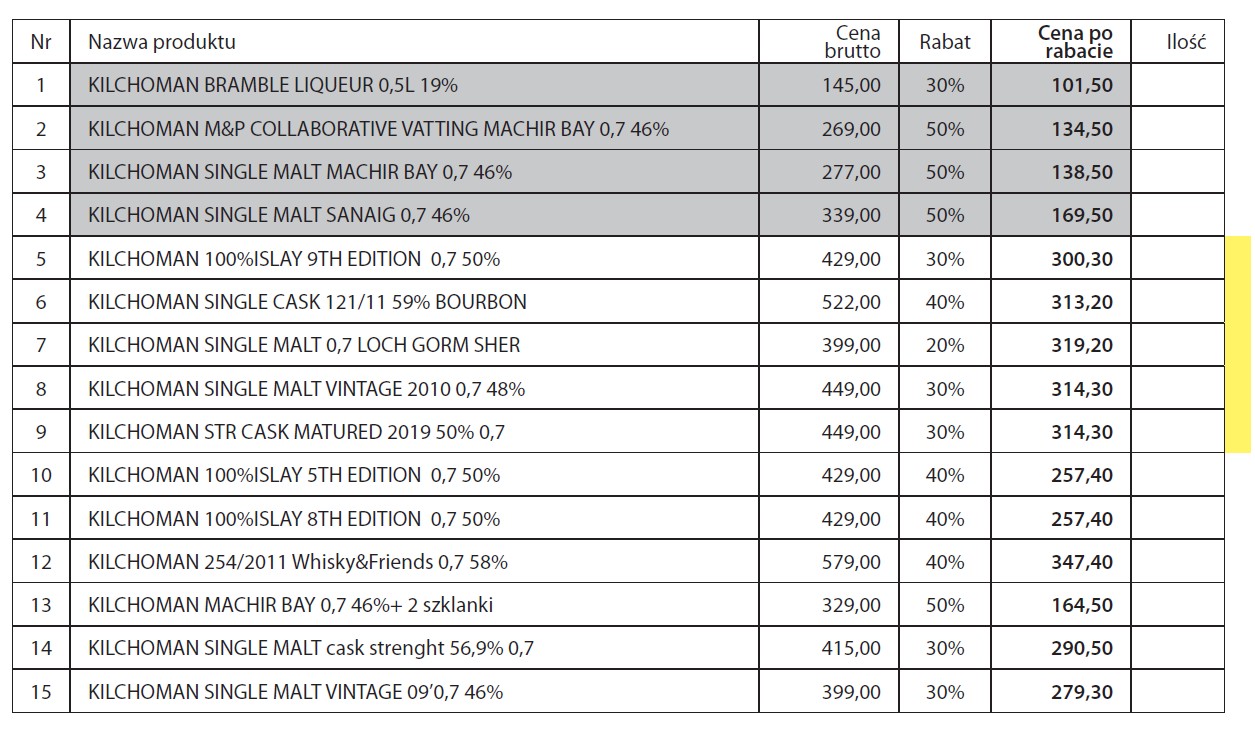Select the cask strenght 56,9% product row
This screenshot has height=741, width=1255.
tap(311, 648)
